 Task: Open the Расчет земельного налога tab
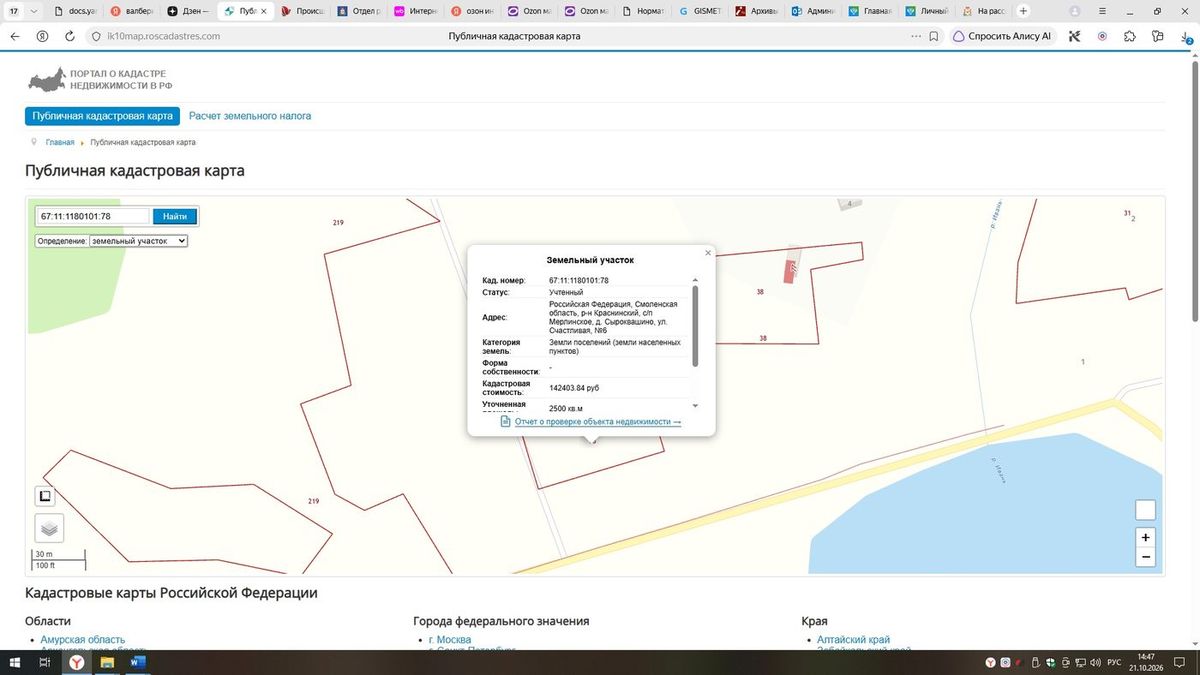(250, 116)
